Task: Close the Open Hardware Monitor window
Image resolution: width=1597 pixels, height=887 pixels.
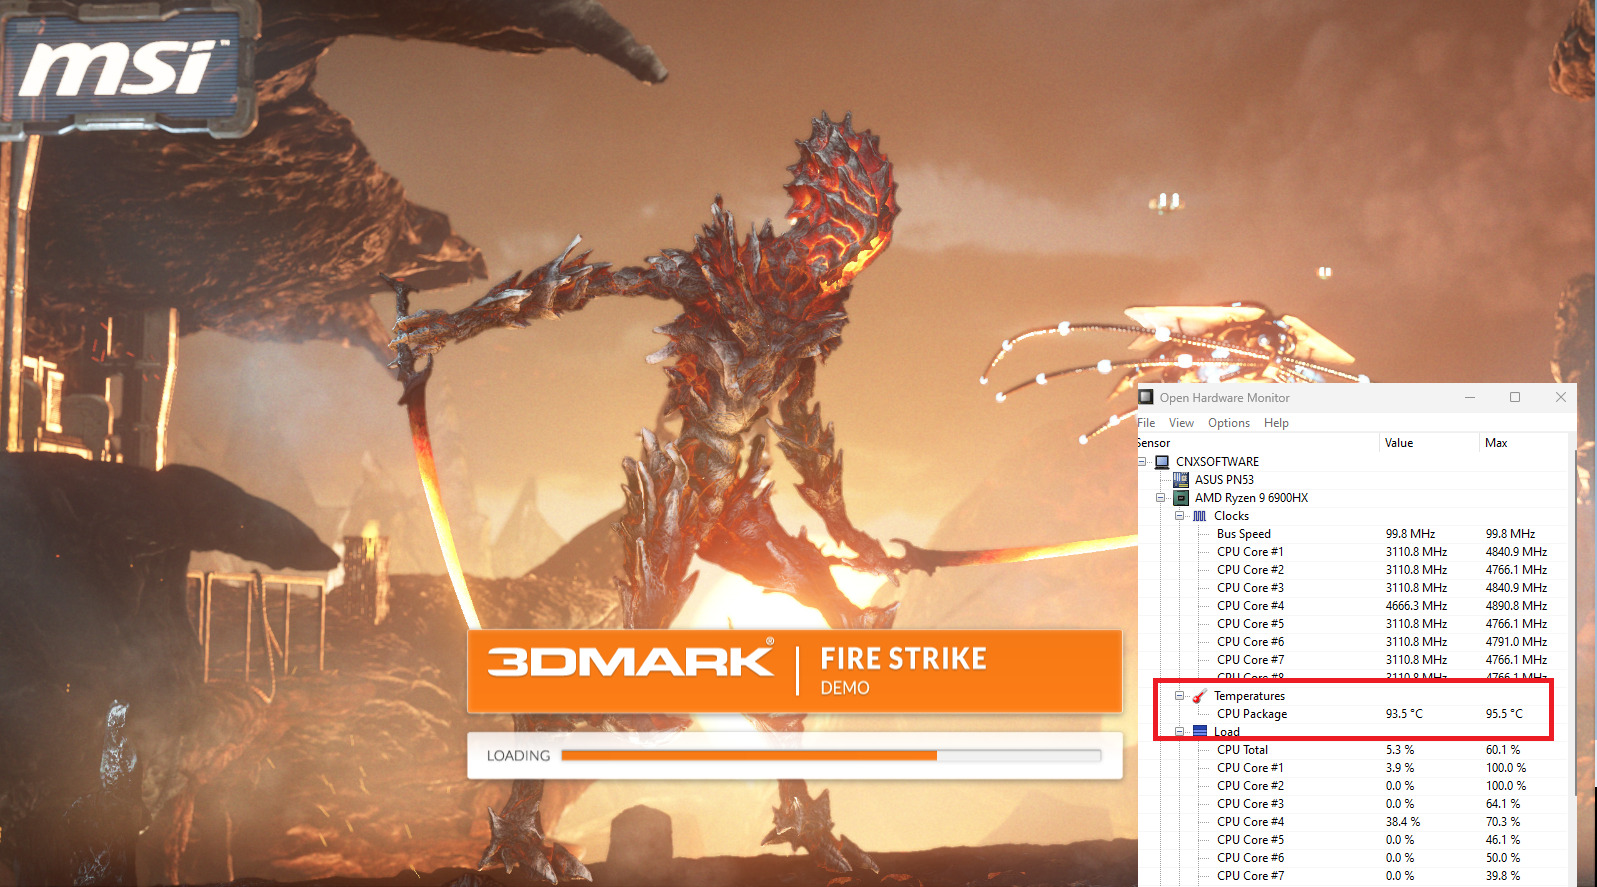Action: [1560, 397]
